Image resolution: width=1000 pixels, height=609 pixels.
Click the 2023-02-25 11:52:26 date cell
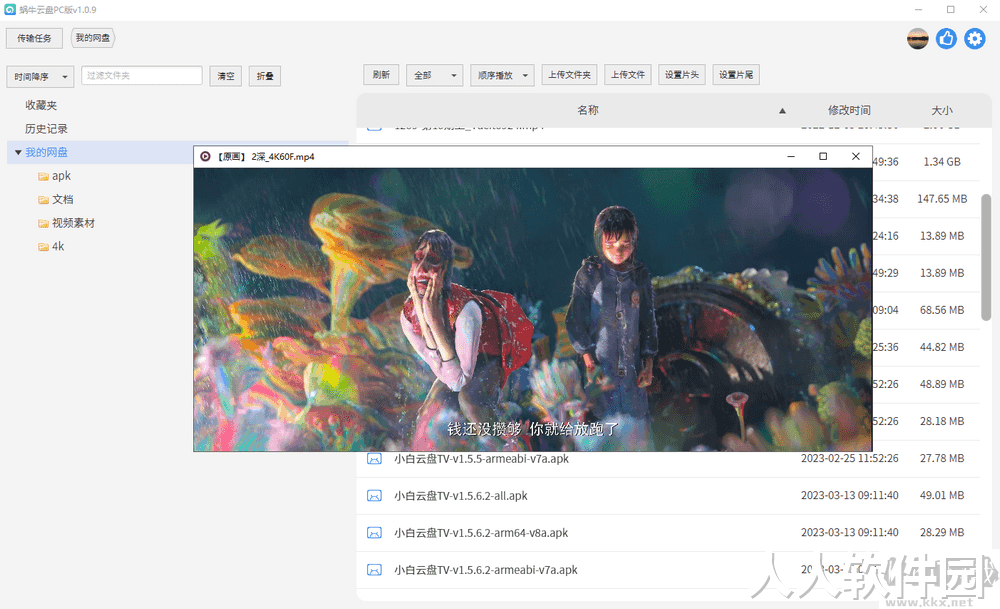[849, 458]
